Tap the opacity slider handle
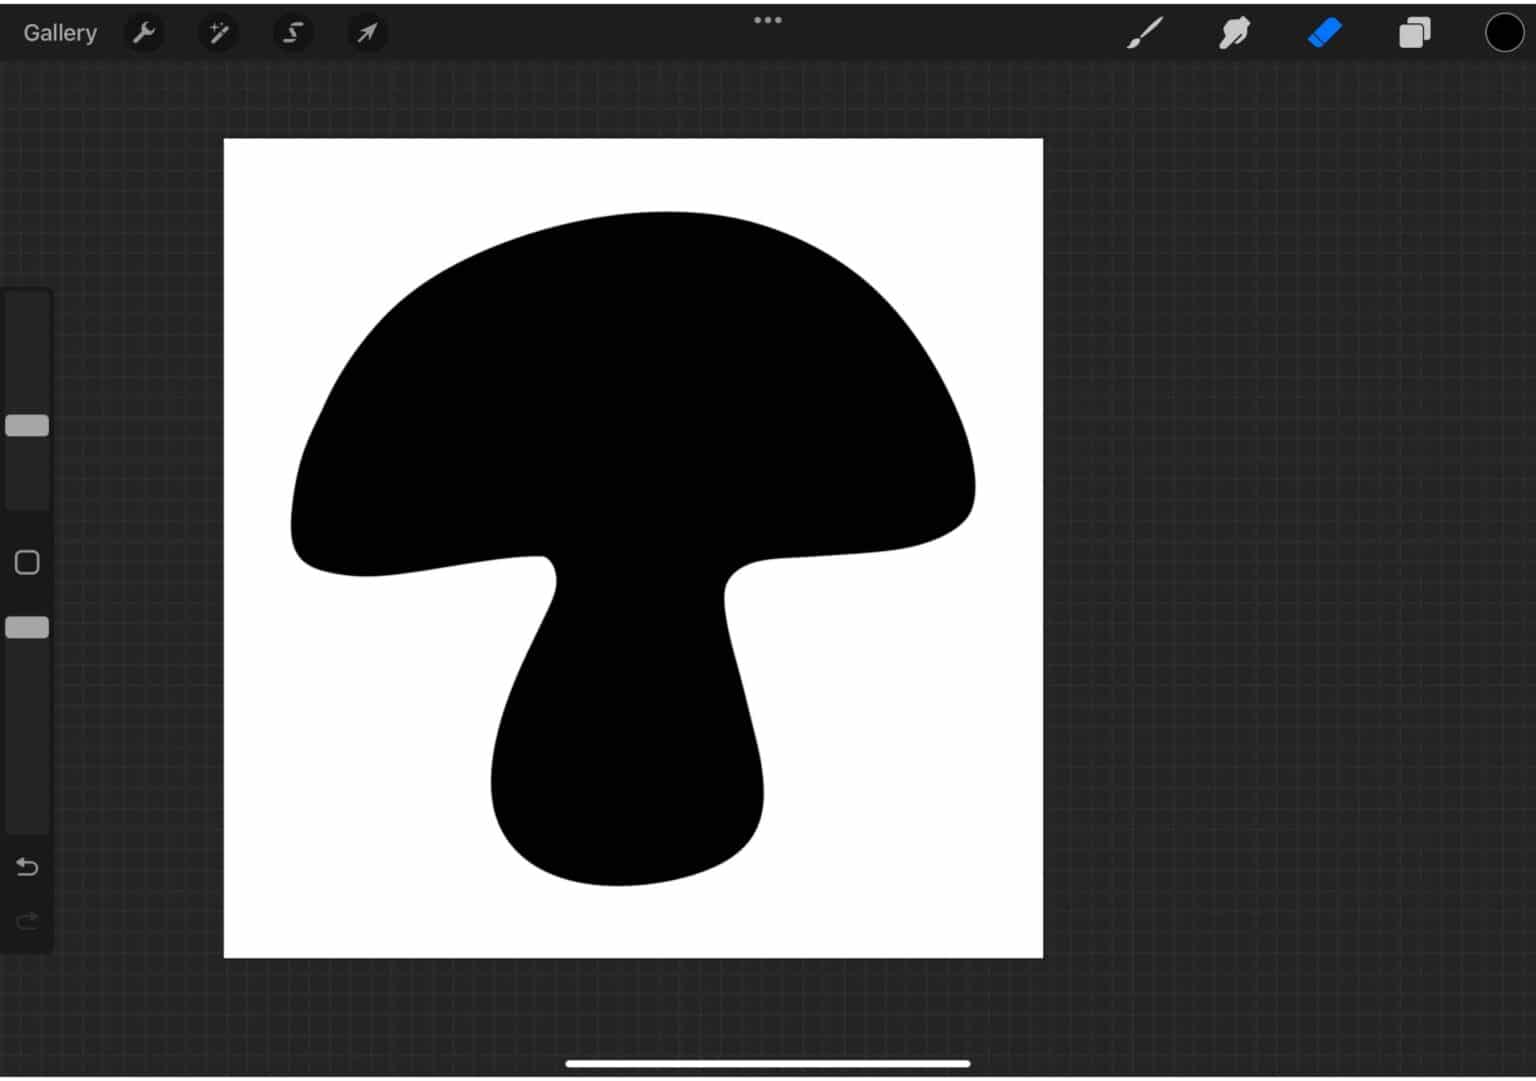The image size is (1536, 1081). [x=27, y=627]
